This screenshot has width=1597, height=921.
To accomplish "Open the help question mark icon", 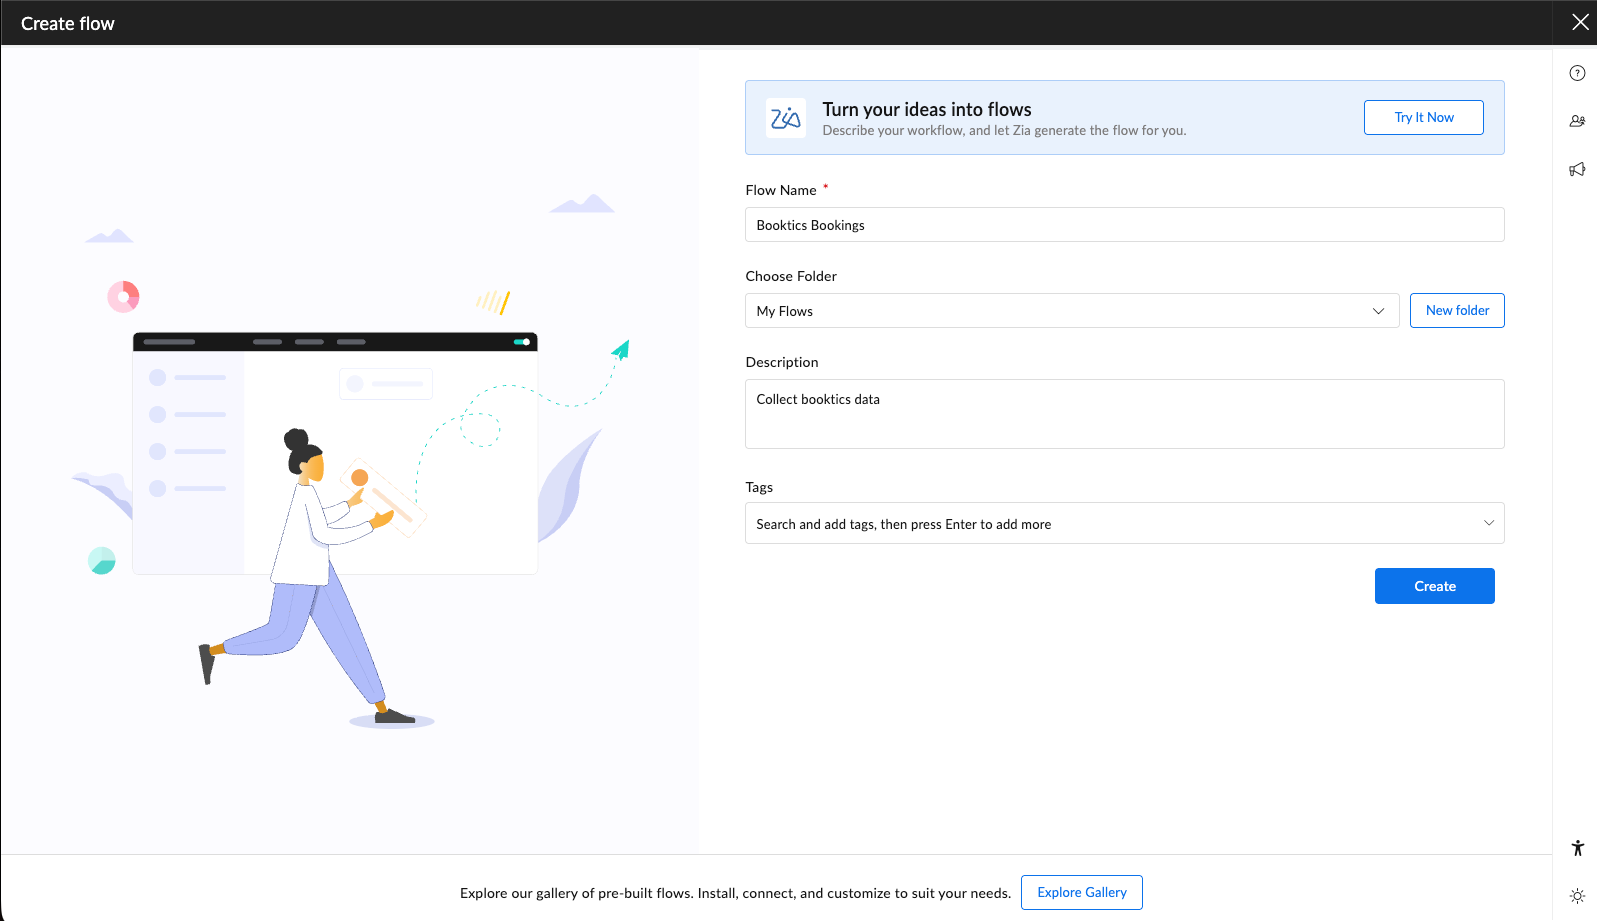I will point(1577,73).
